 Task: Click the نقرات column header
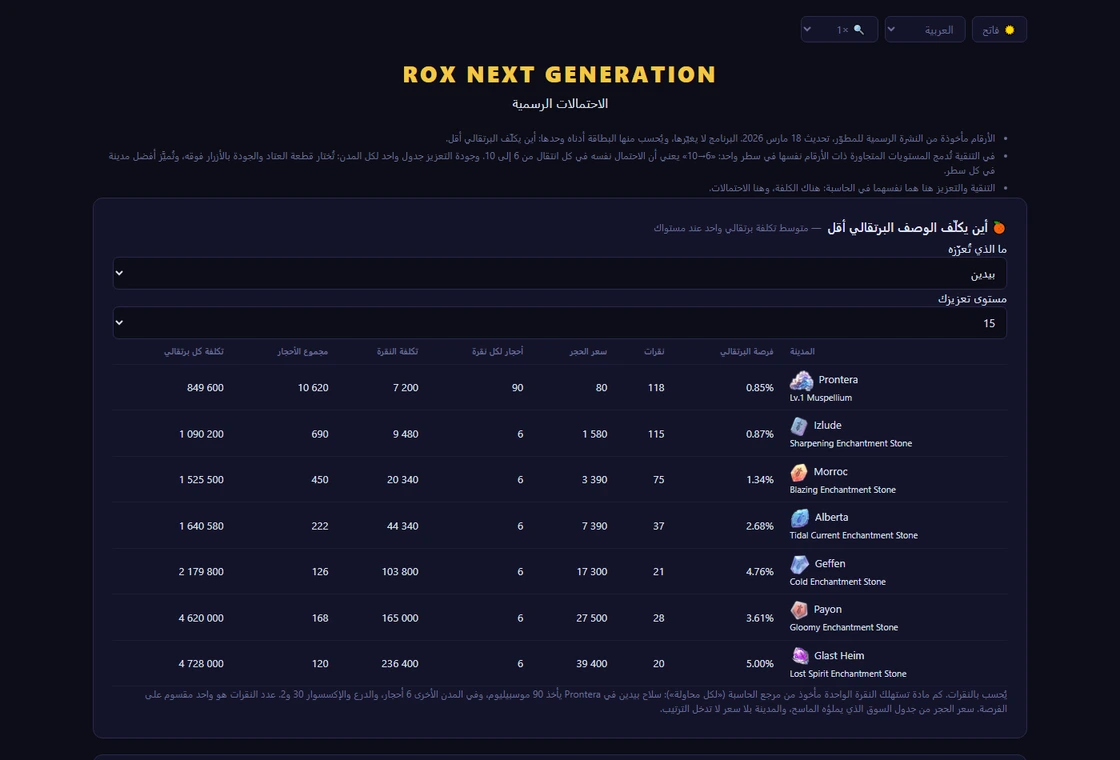tap(654, 351)
